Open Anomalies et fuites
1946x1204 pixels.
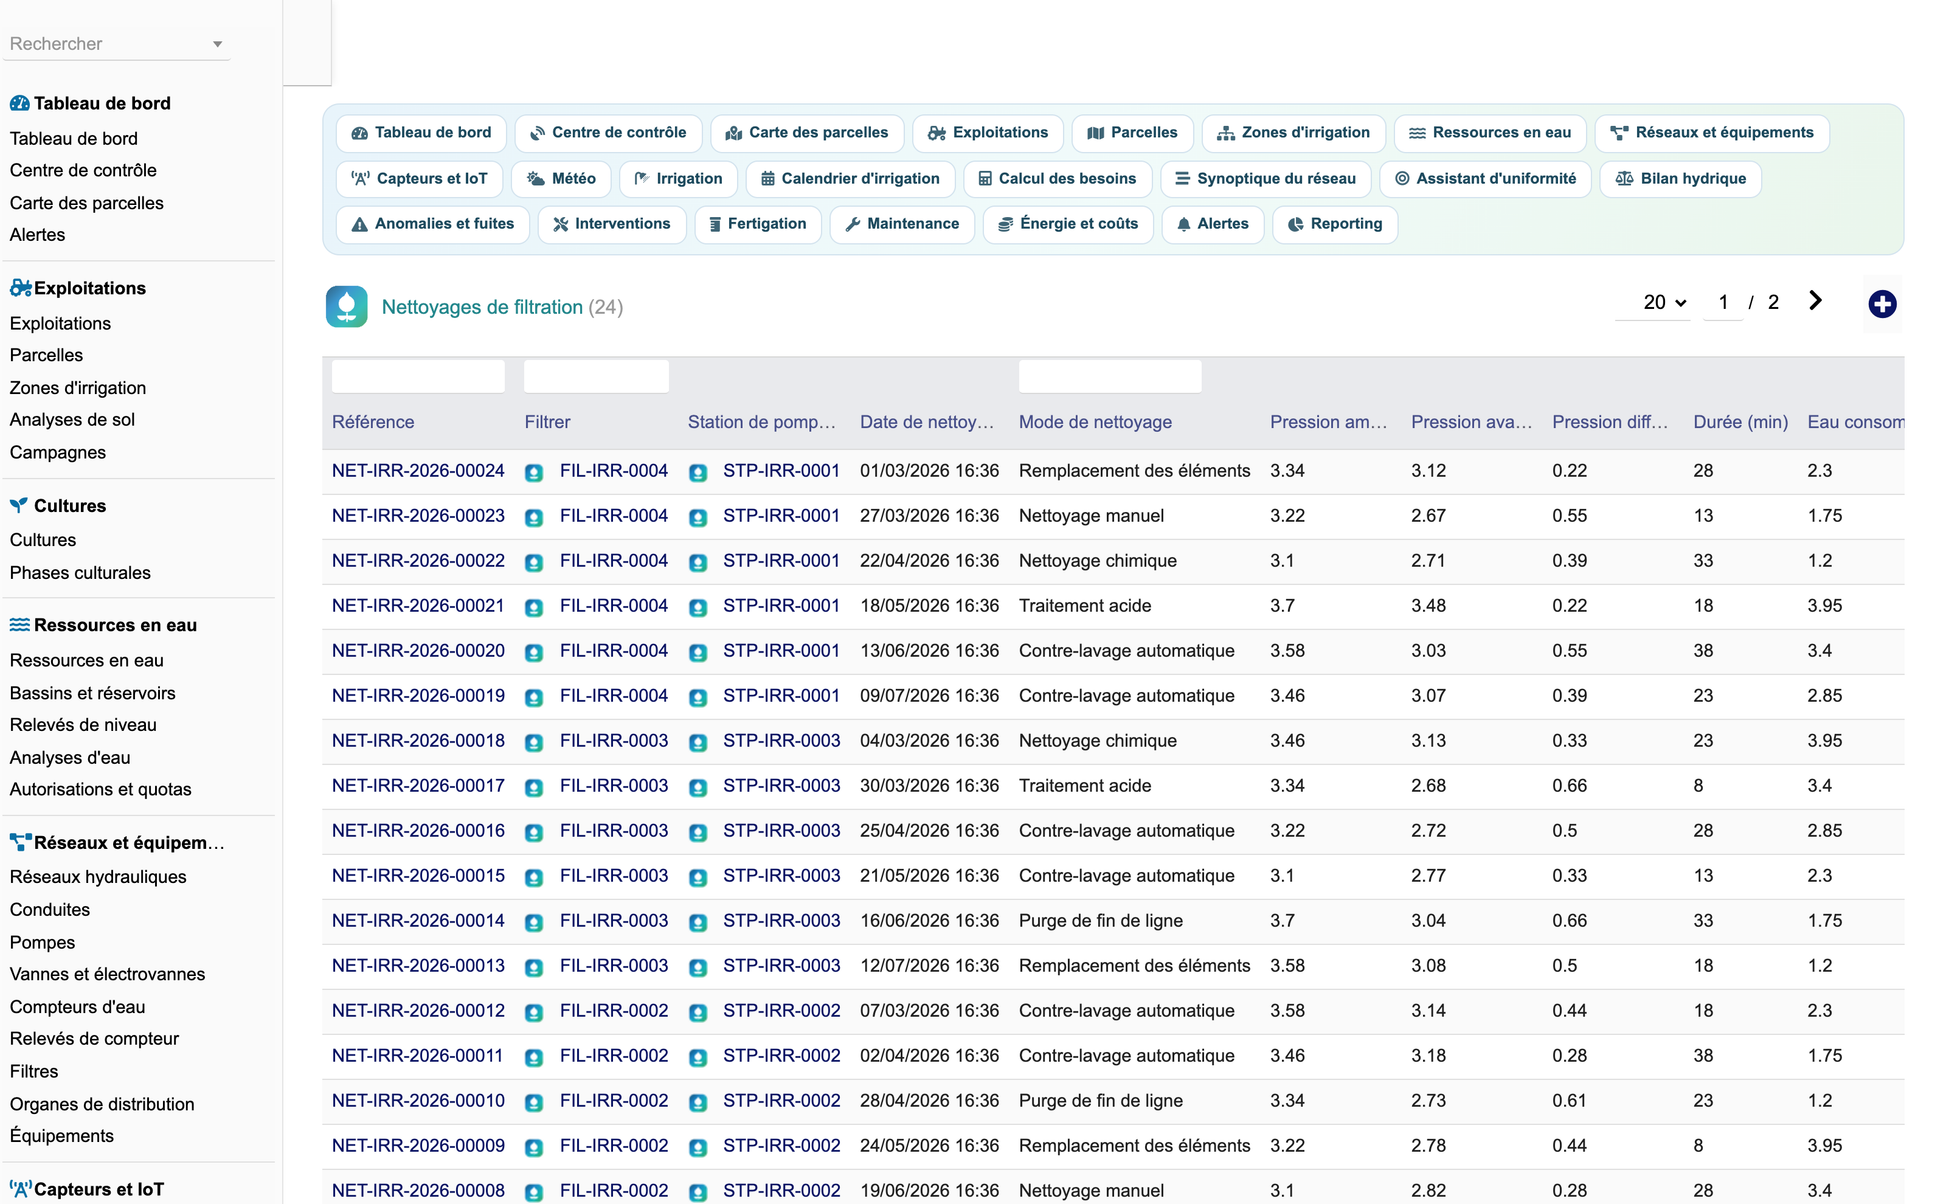[432, 224]
